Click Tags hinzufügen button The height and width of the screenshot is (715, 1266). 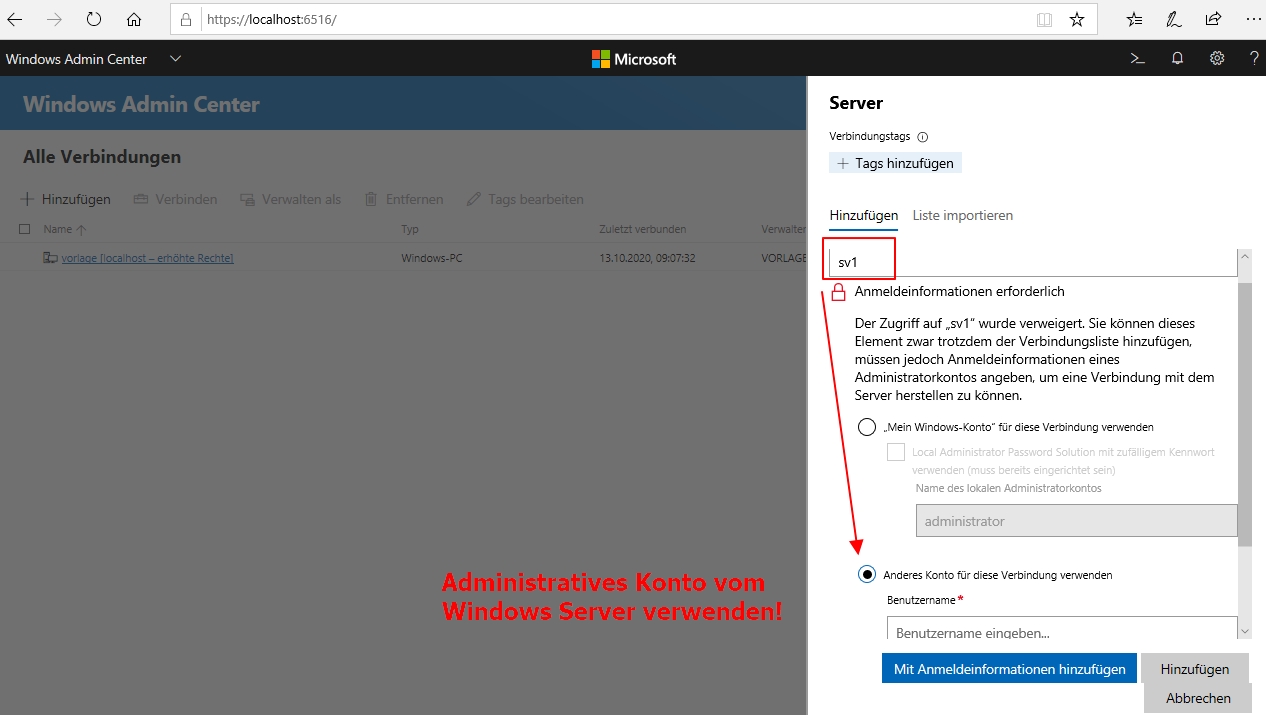point(895,163)
